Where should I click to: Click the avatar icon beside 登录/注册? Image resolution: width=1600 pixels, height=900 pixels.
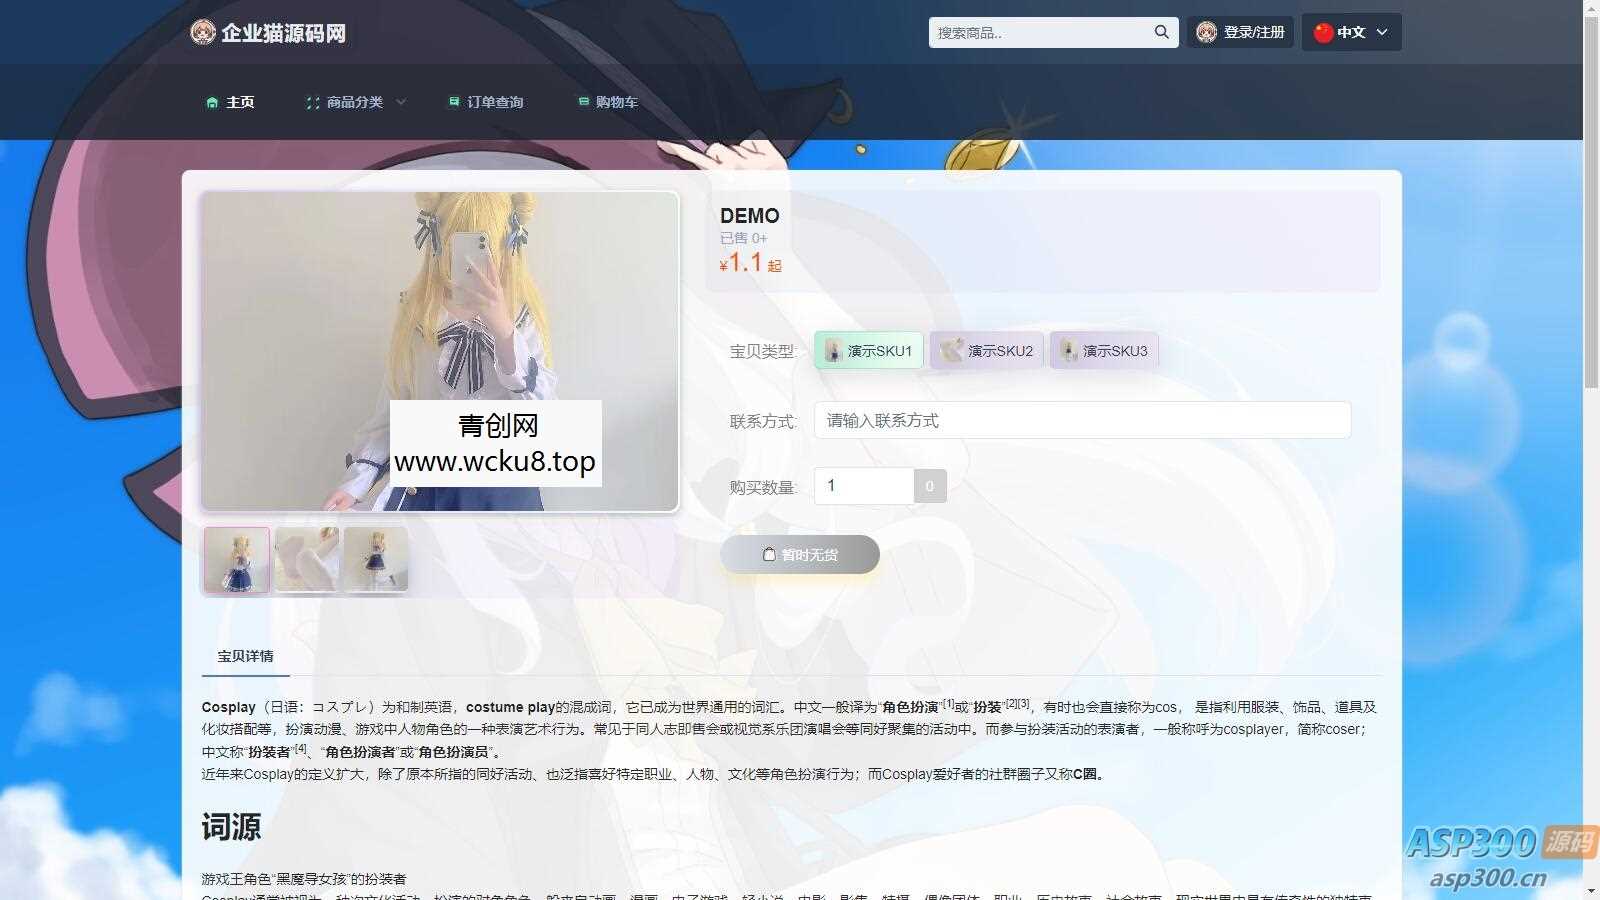[1208, 32]
